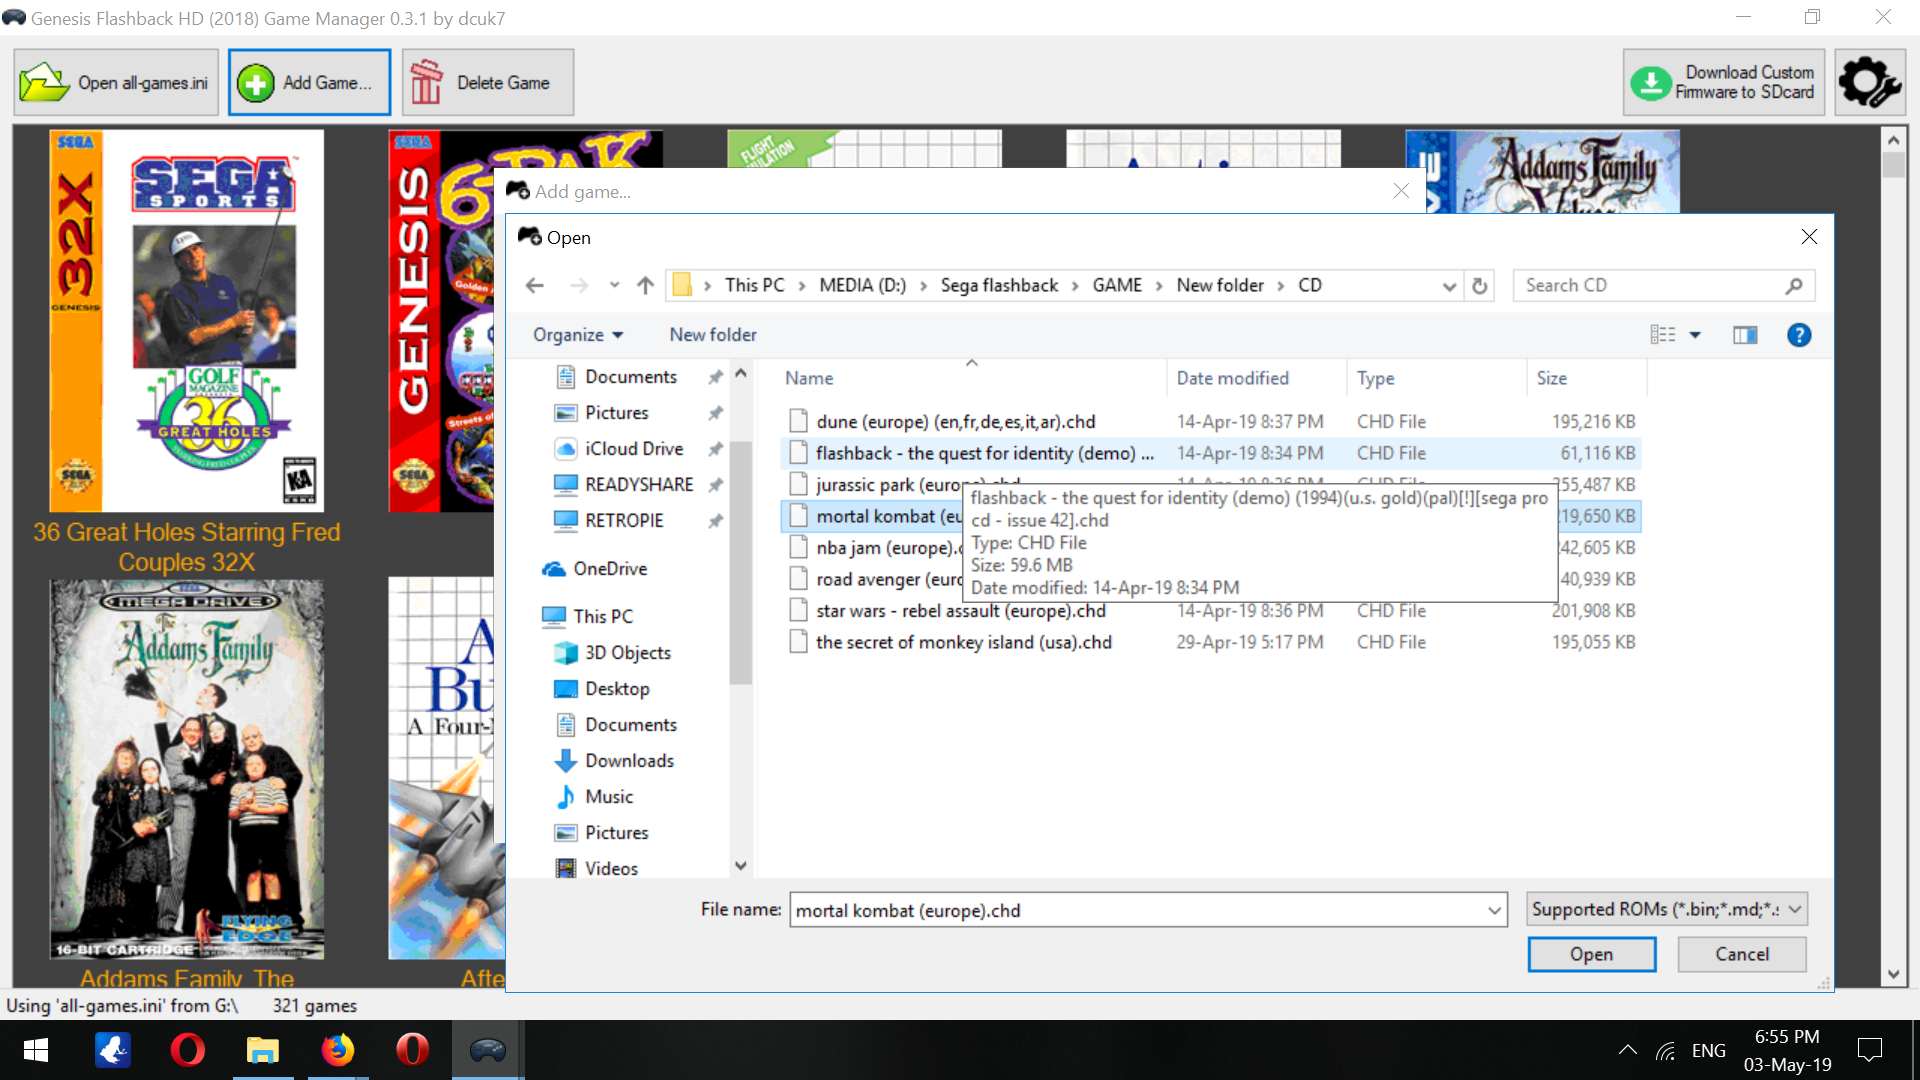Viewport: 1920px width, 1080px height.
Task: Open the Supported ROMs file type dropdown
Action: (1667, 910)
